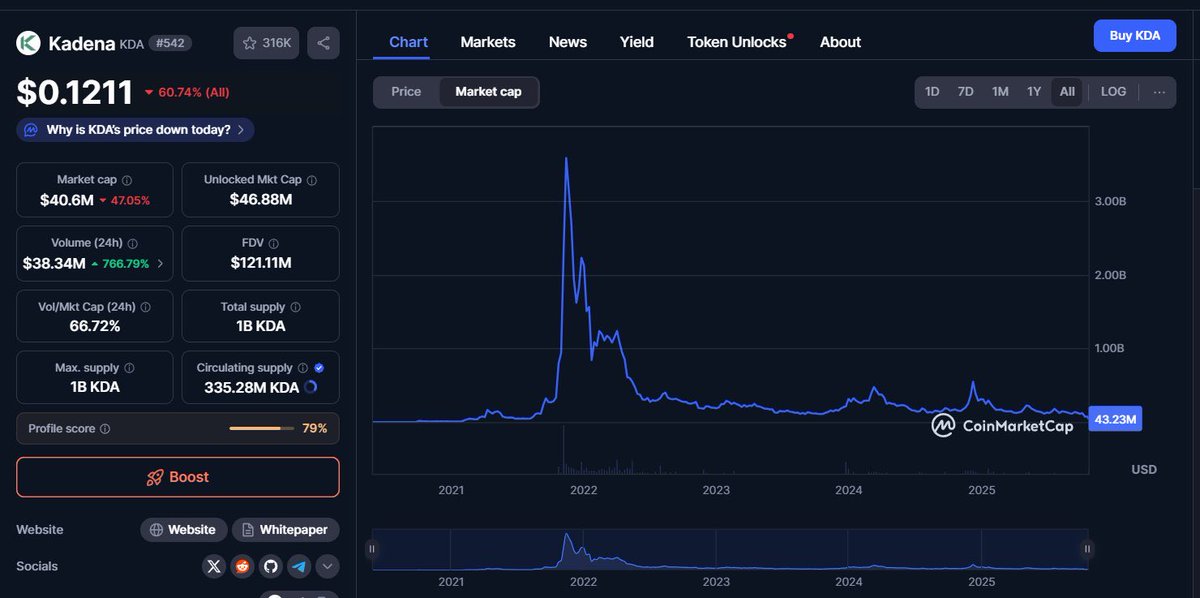1200x598 pixels.
Task: Click the 60.74% (All) change text
Action: tap(194, 92)
